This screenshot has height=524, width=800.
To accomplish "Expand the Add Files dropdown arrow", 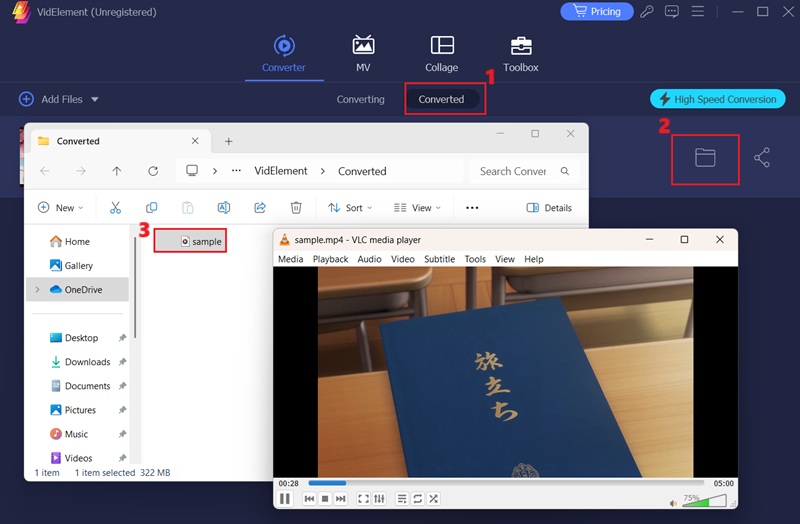I will click(x=95, y=99).
